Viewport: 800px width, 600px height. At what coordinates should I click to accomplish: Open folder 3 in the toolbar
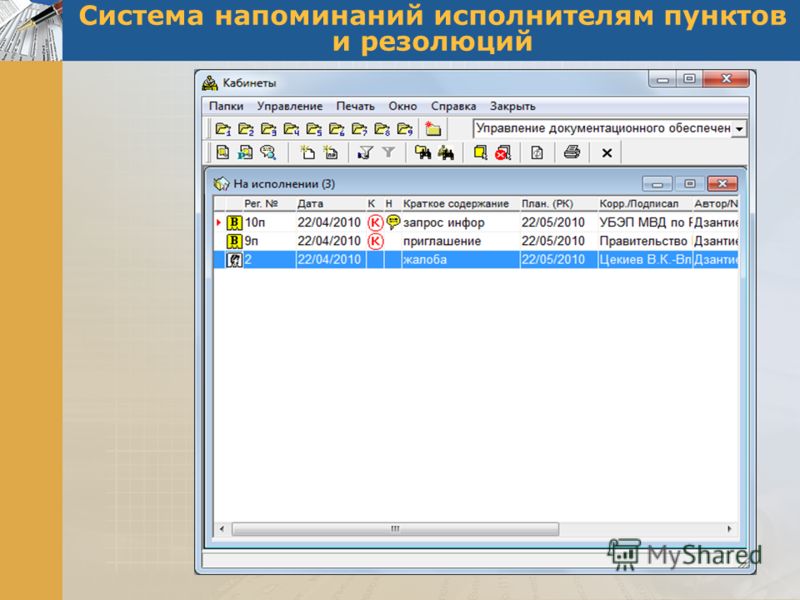tap(268, 129)
